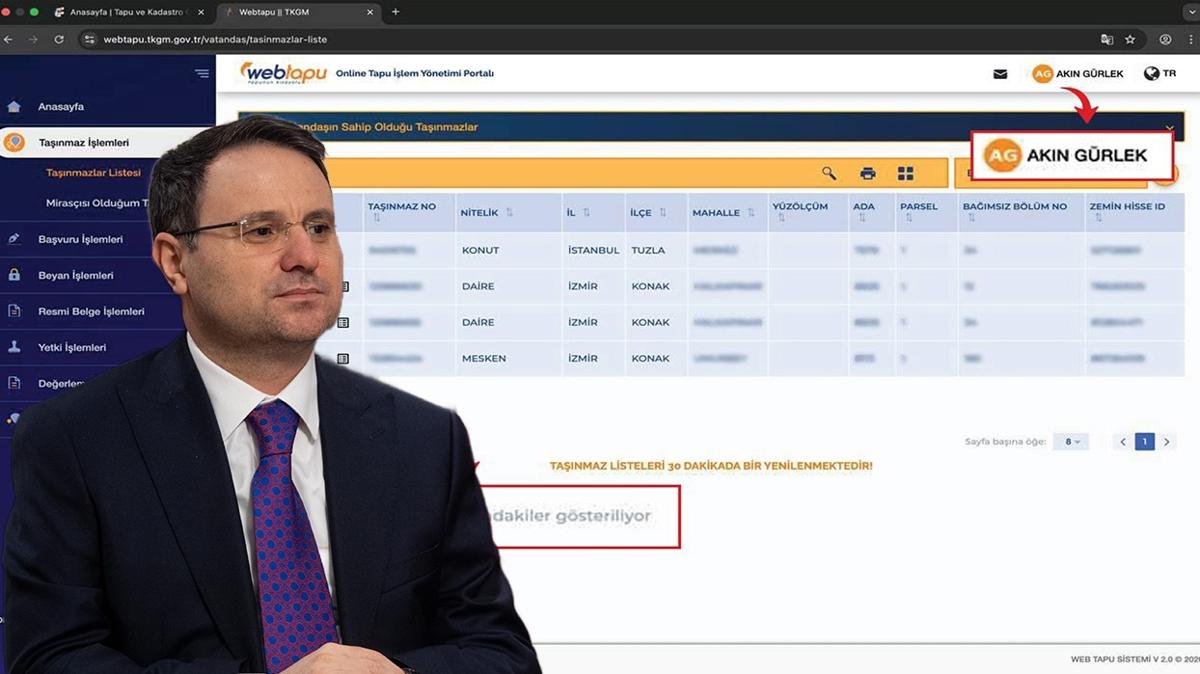Open Taşınmazlar Listesi sidebar link
This screenshot has height=674, width=1200.
coord(93,173)
